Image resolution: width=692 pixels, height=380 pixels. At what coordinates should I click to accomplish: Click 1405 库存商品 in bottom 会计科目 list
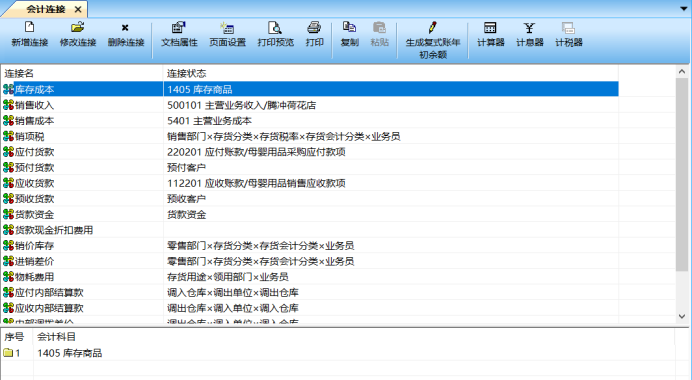coord(70,353)
